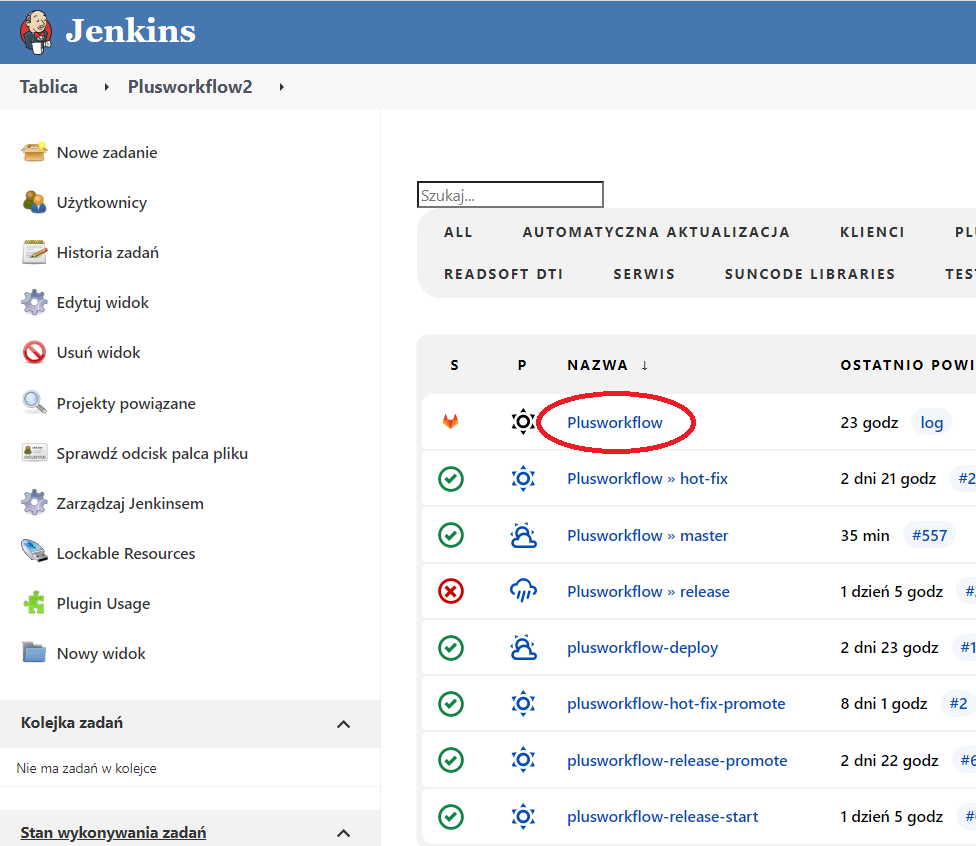Viewport: 976px width, 846px height.
Task: Click the Użytkownicy people icon
Action: tap(34, 202)
